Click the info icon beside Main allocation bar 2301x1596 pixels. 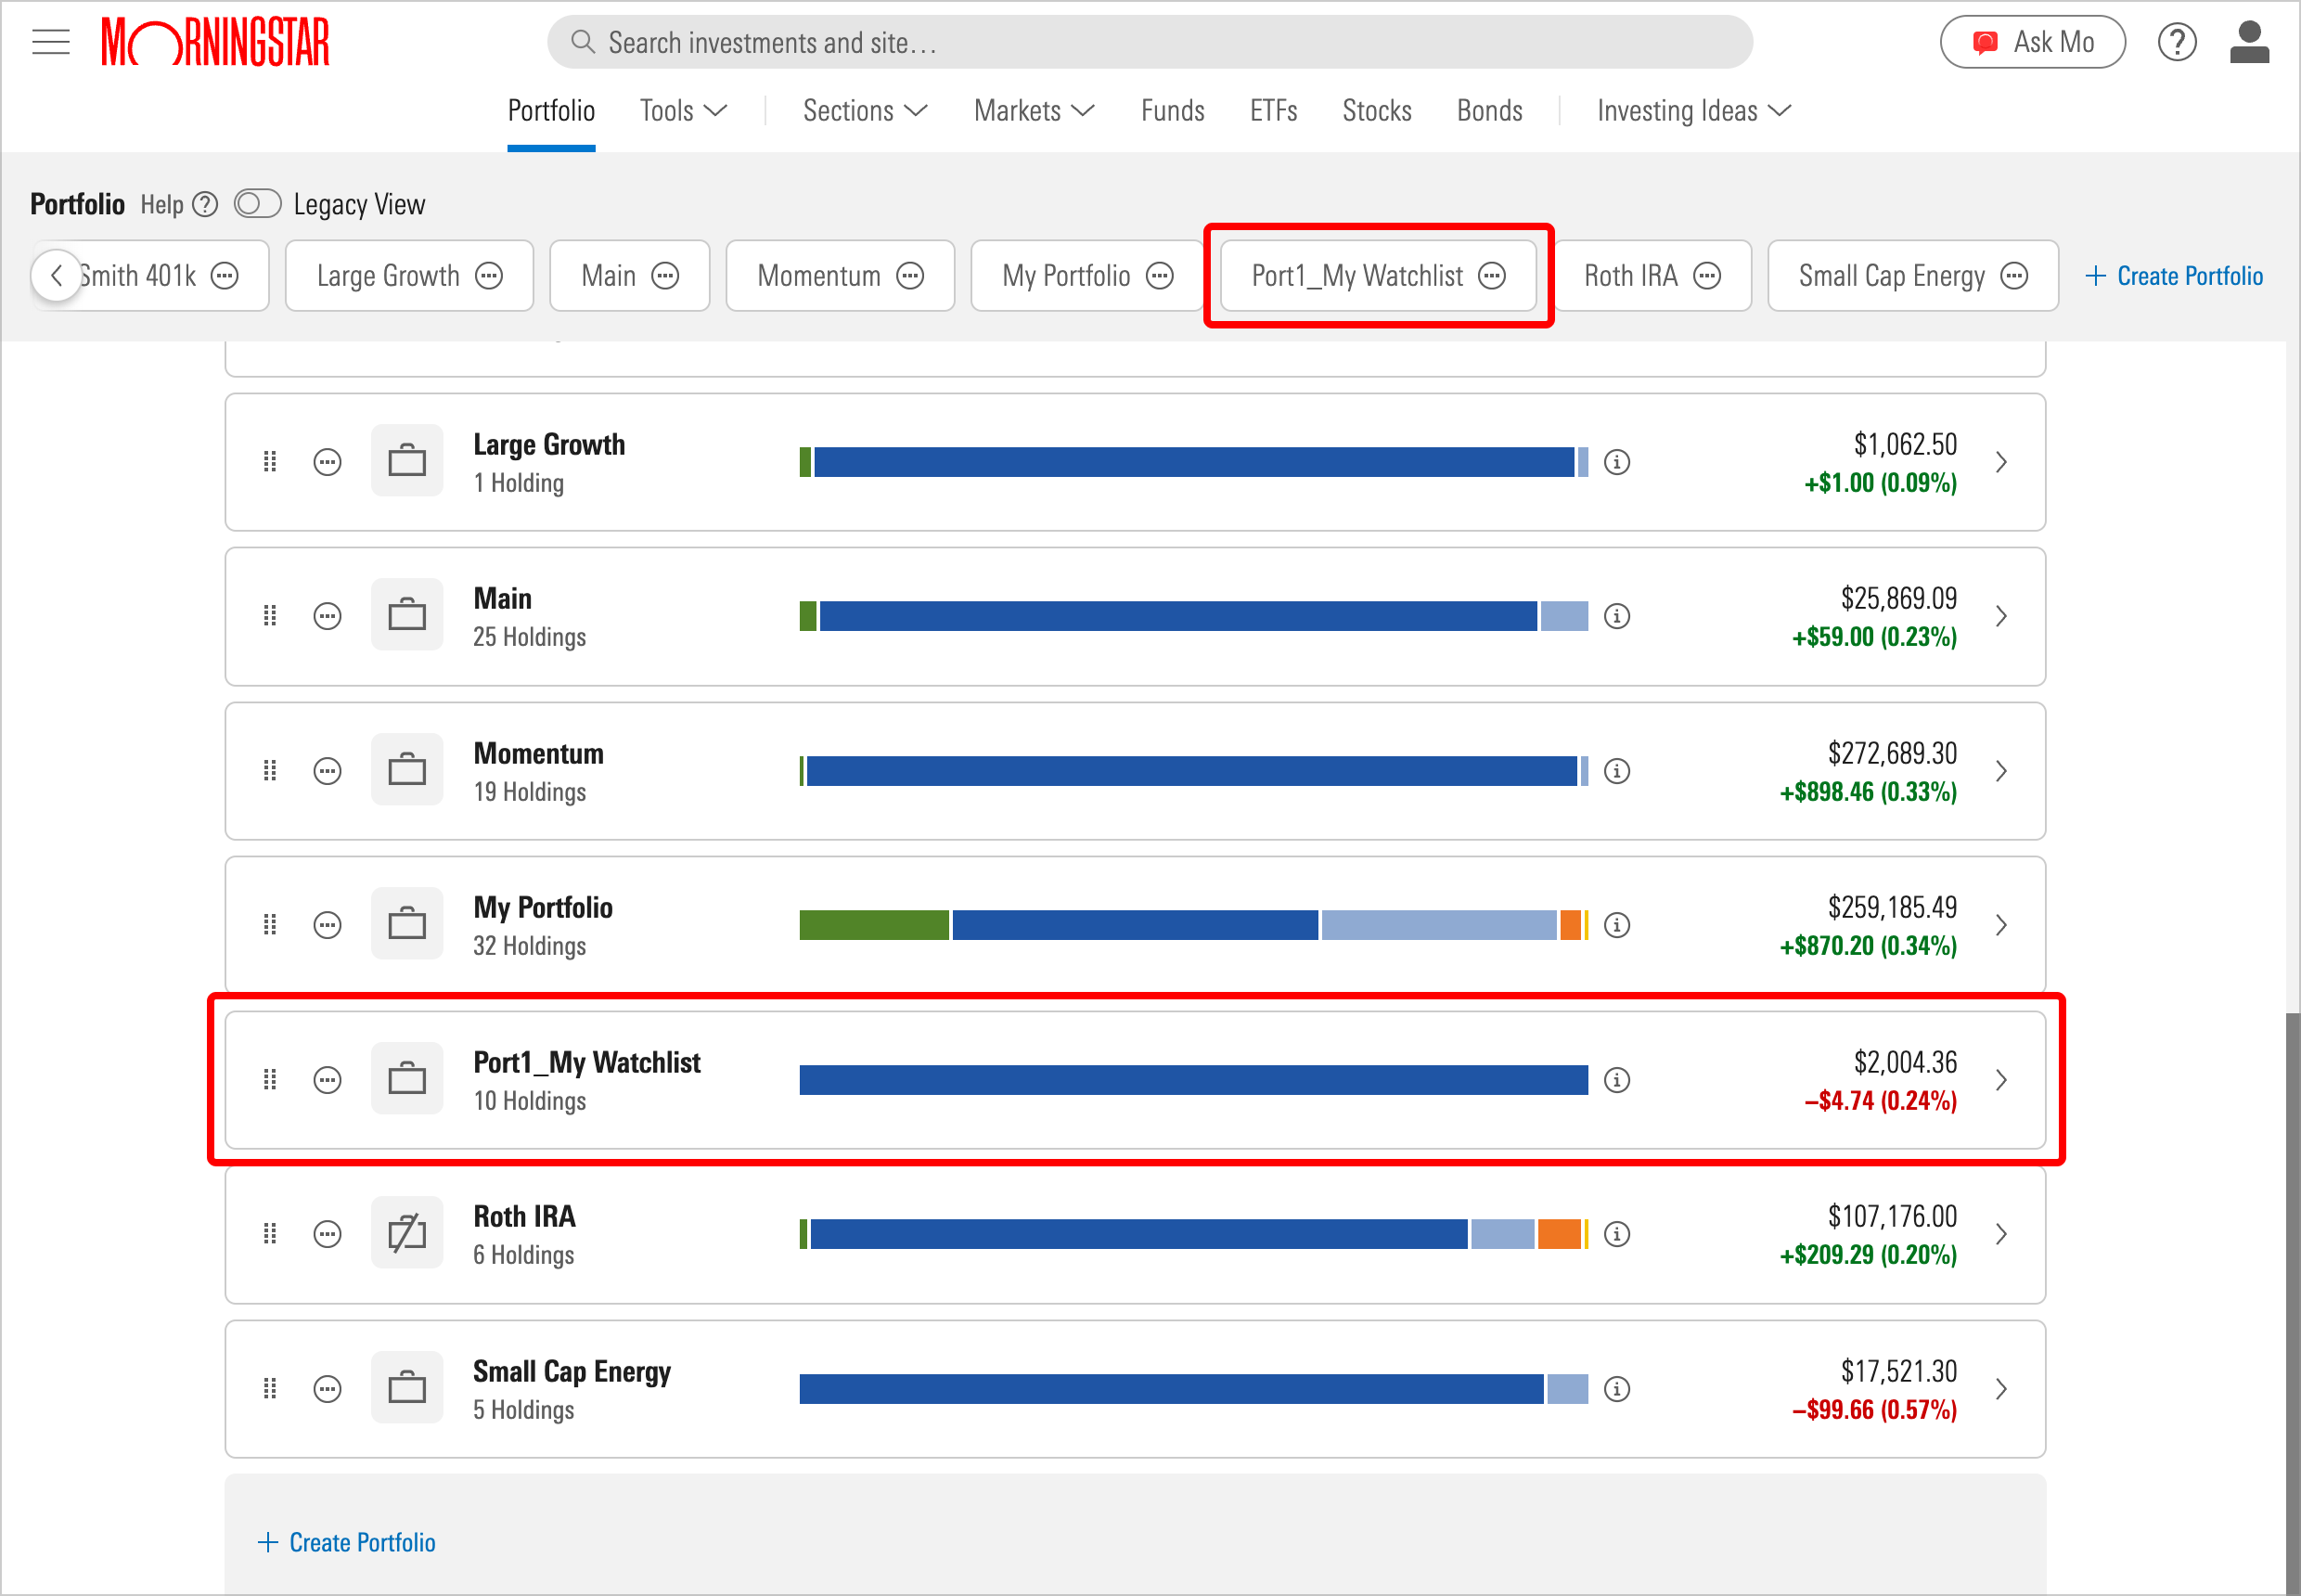pyautogui.click(x=1617, y=616)
